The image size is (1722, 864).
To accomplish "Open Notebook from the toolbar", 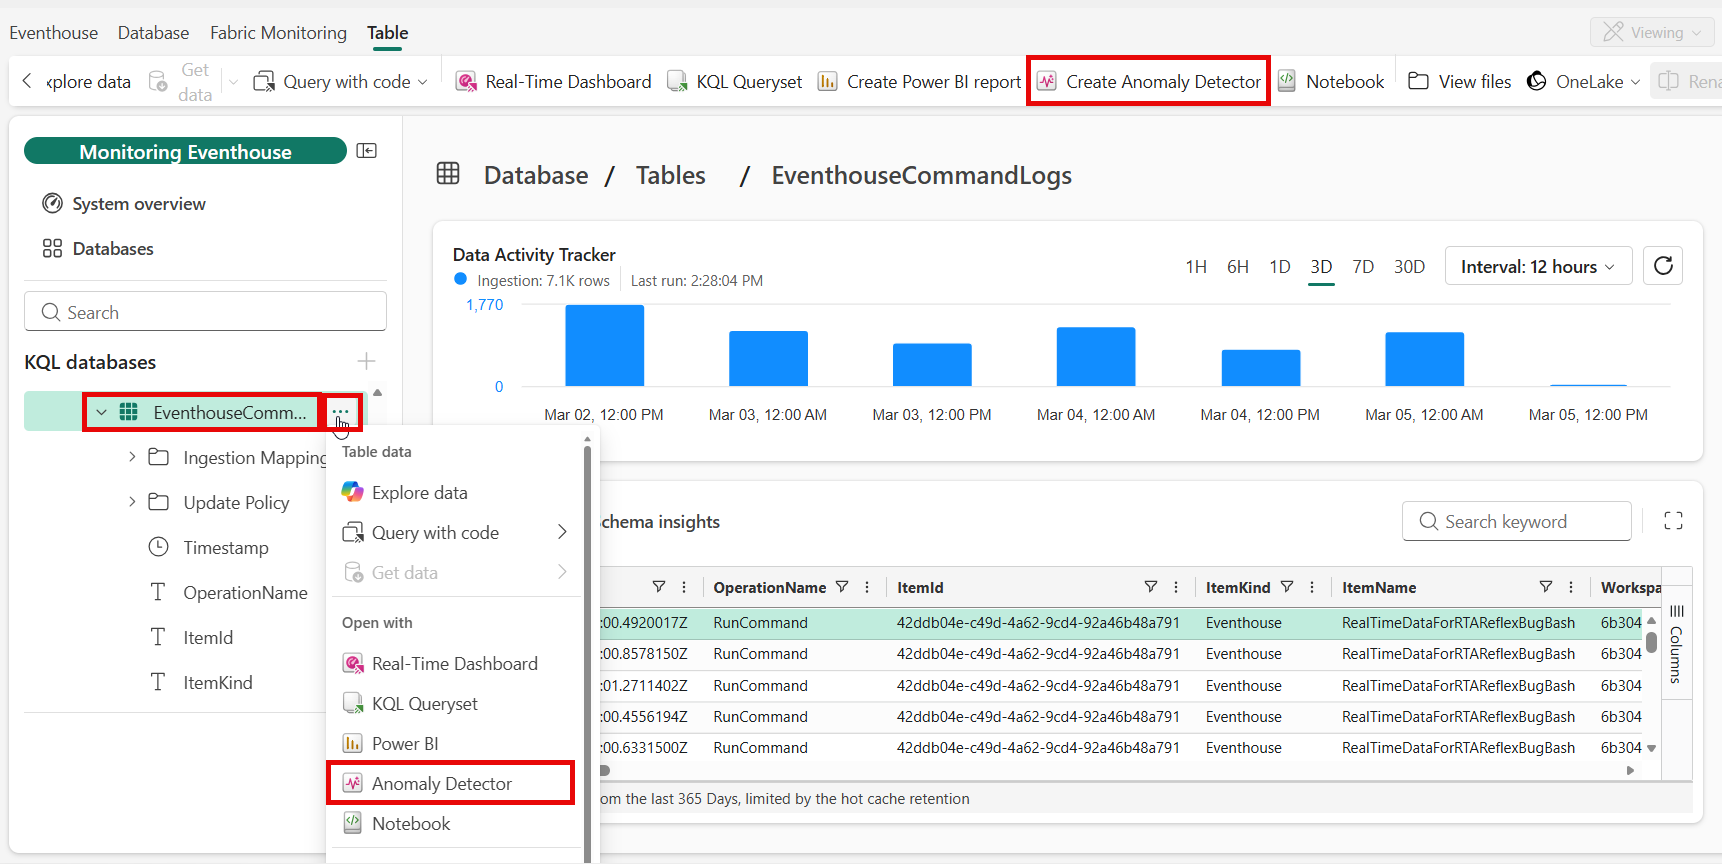I will 1331,81.
